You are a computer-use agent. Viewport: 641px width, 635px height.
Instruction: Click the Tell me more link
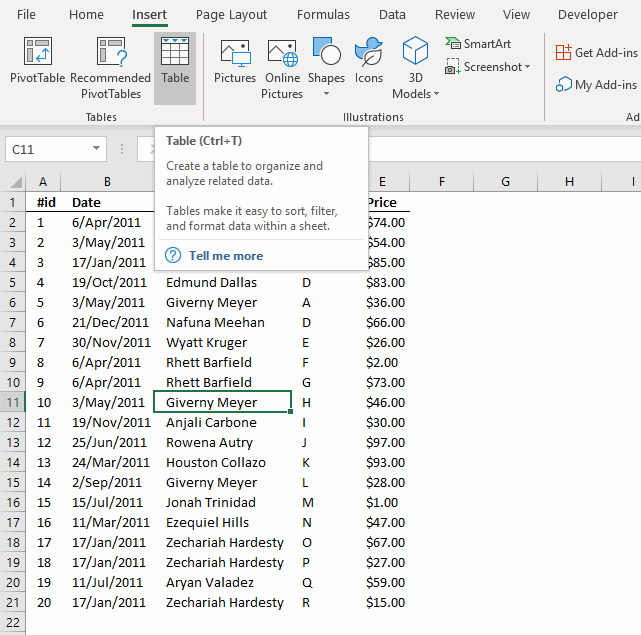pyautogui.click(x=225, y=256)
